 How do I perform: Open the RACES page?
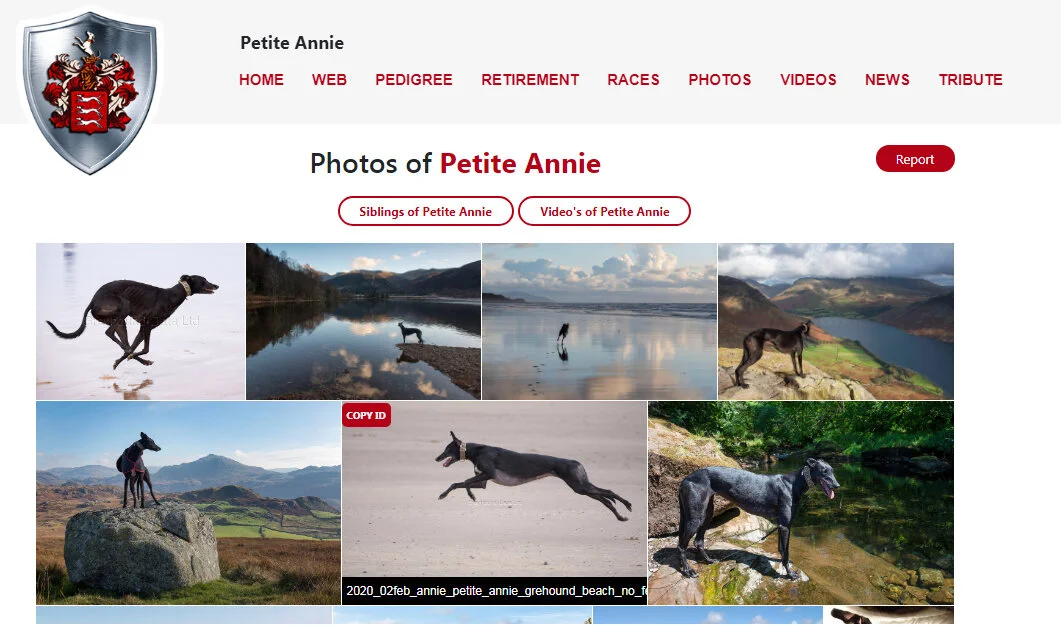(633, 80)
